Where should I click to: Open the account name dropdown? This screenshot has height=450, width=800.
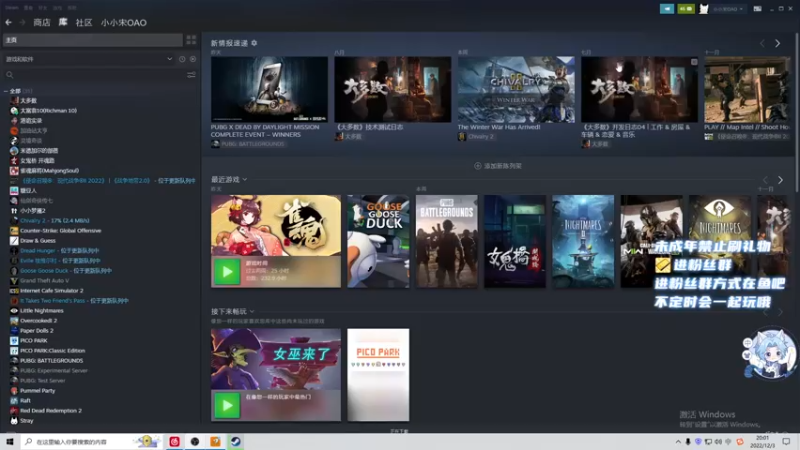pos(728,9)
